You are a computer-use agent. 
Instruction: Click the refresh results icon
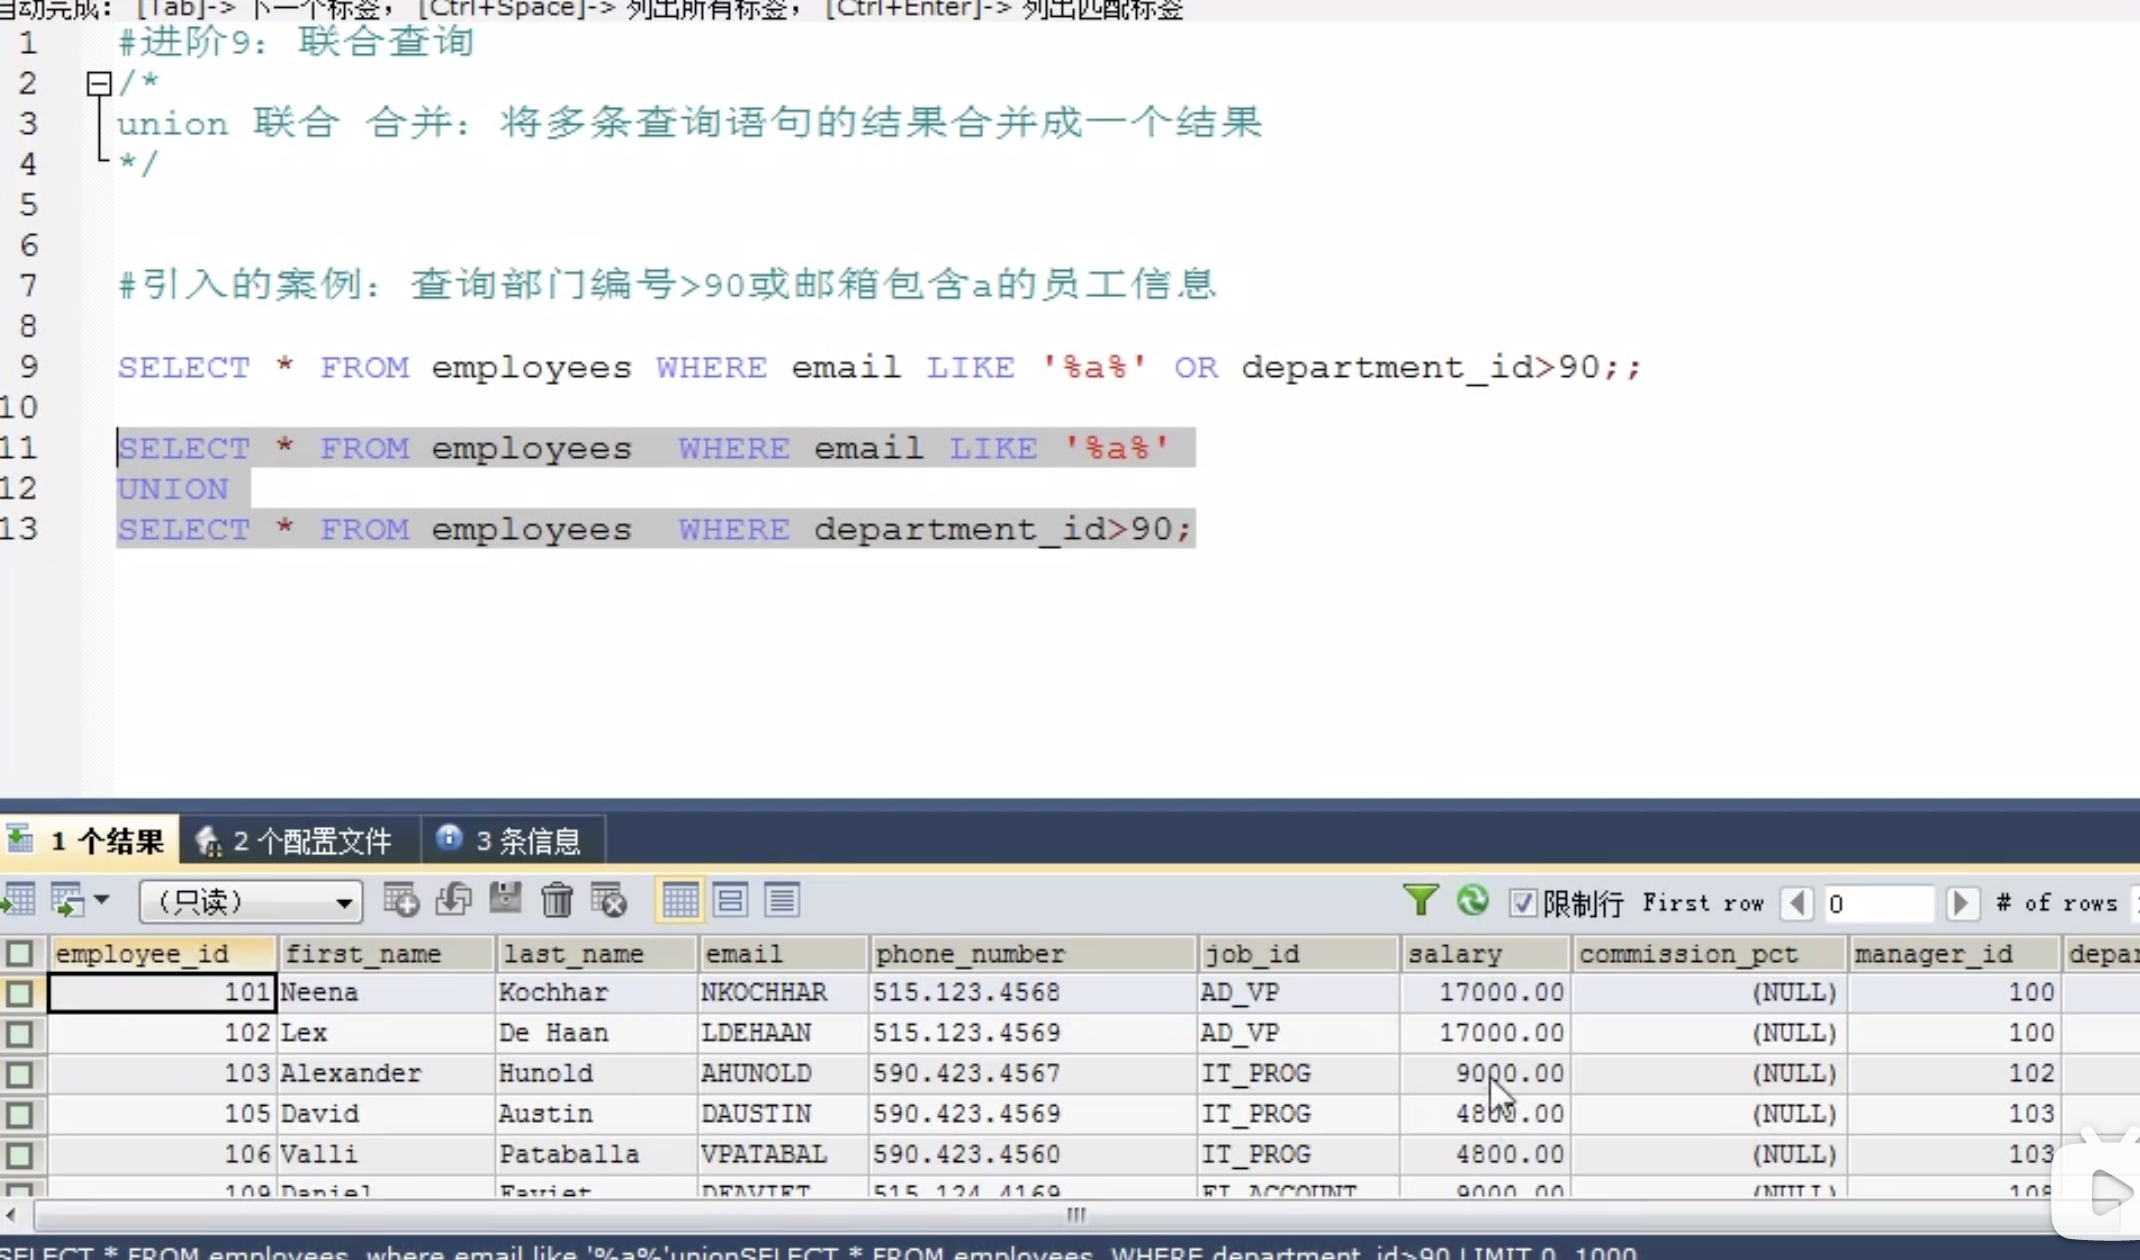pos(1472,901)
